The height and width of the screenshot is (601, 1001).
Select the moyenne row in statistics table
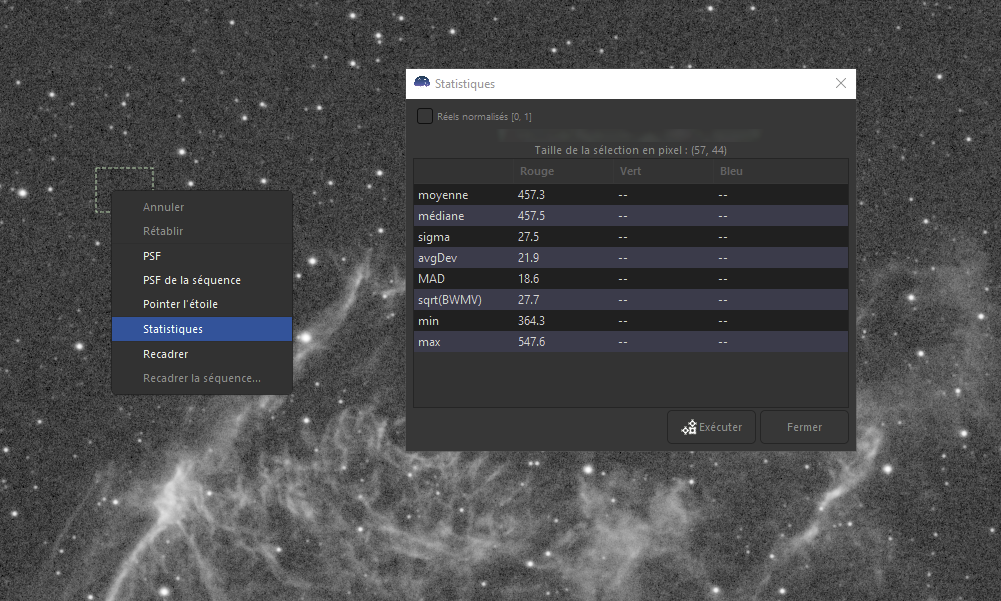click(x=631, y=195)
